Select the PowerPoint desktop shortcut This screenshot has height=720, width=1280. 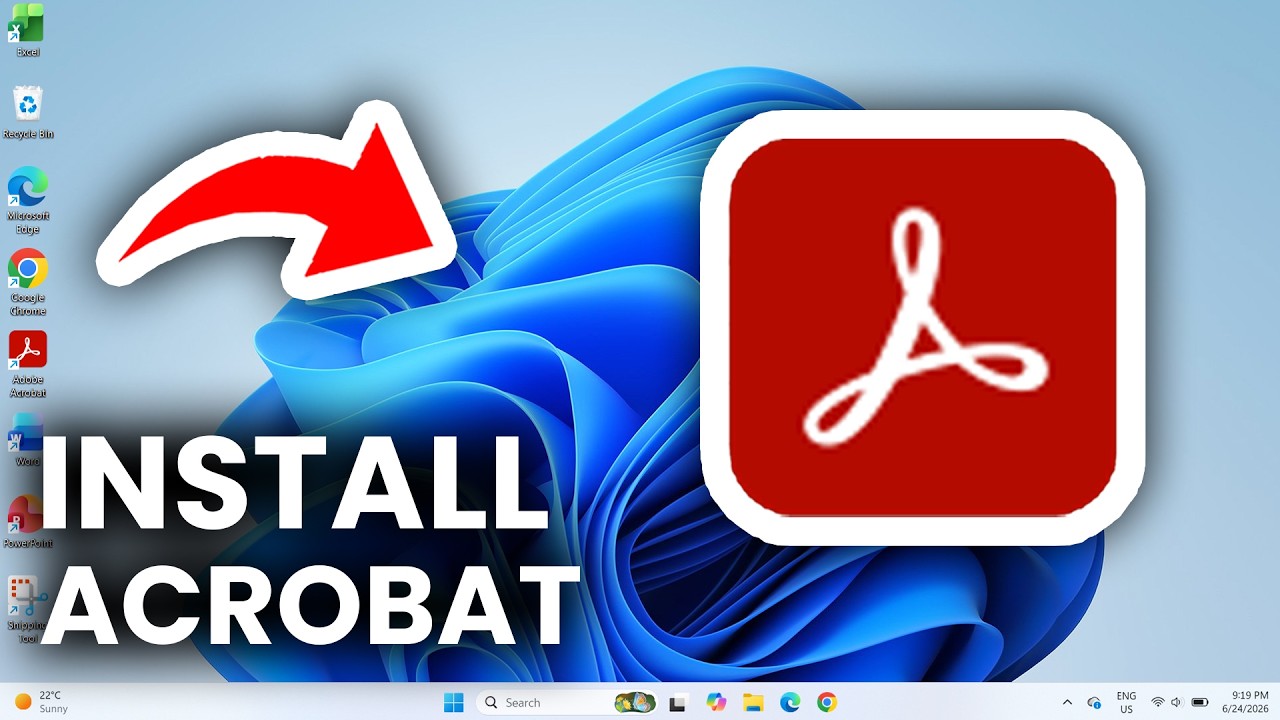click(27, 522)
